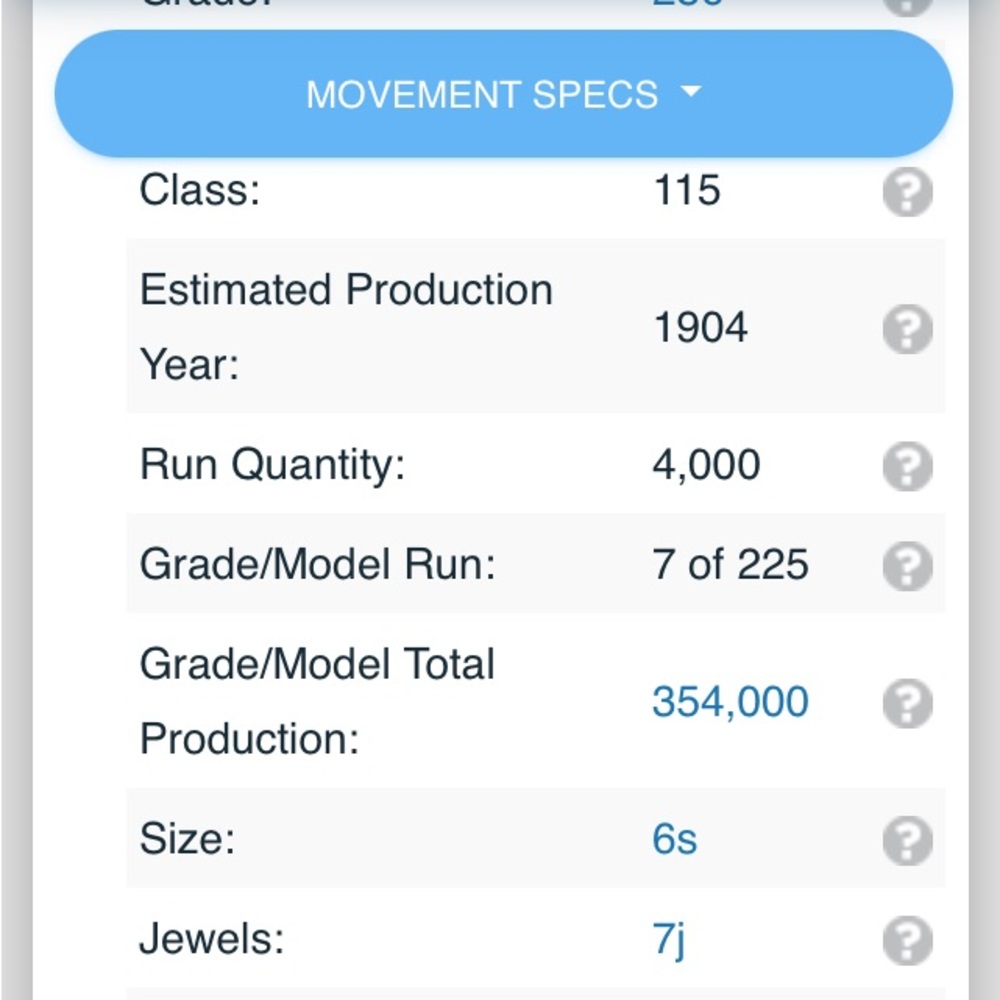1000x1000 pixels.
Task: Open the 7j jewels link
Action: click(x=669, y=940)
